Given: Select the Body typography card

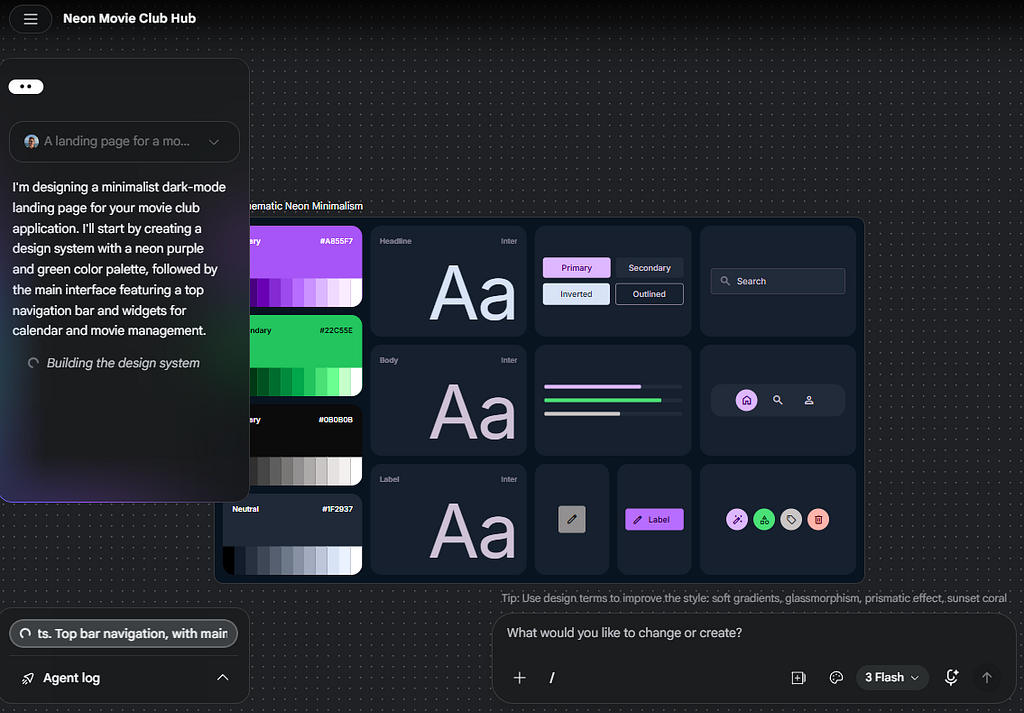Looking at the screenshot, I should [448, 400].
